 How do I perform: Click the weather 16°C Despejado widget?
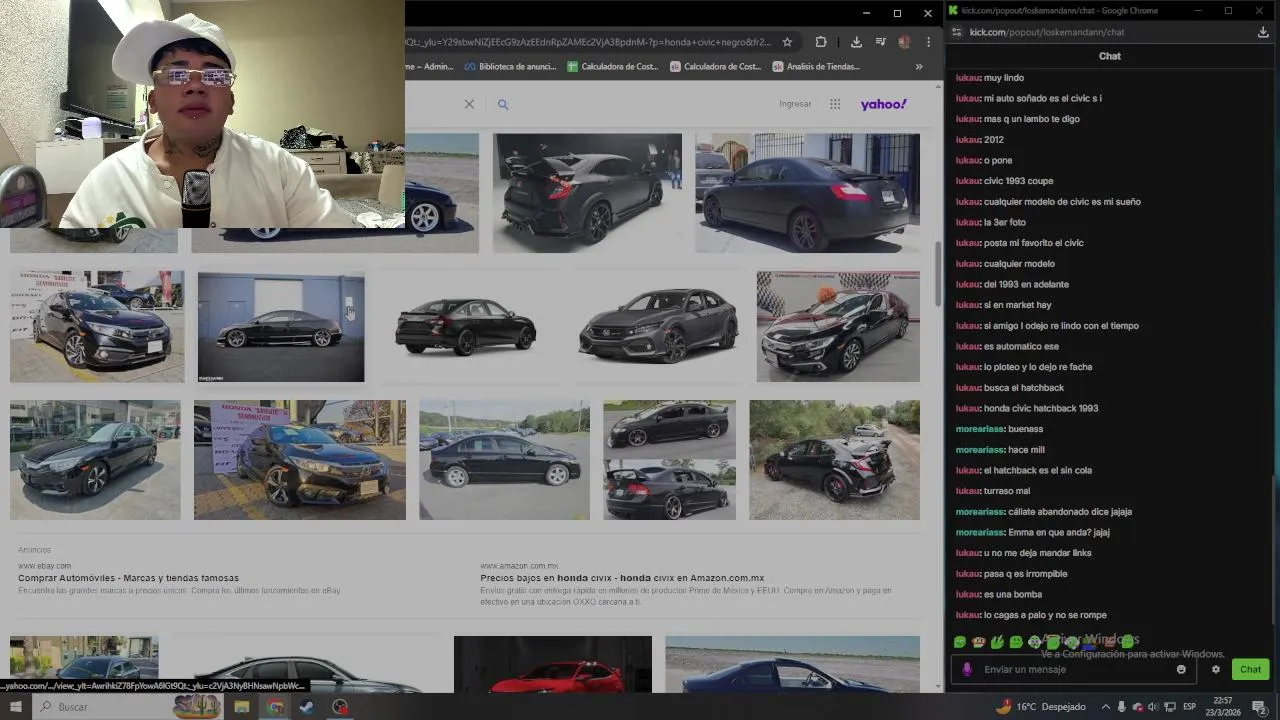pyautogui.click(x=1040, y=707)
